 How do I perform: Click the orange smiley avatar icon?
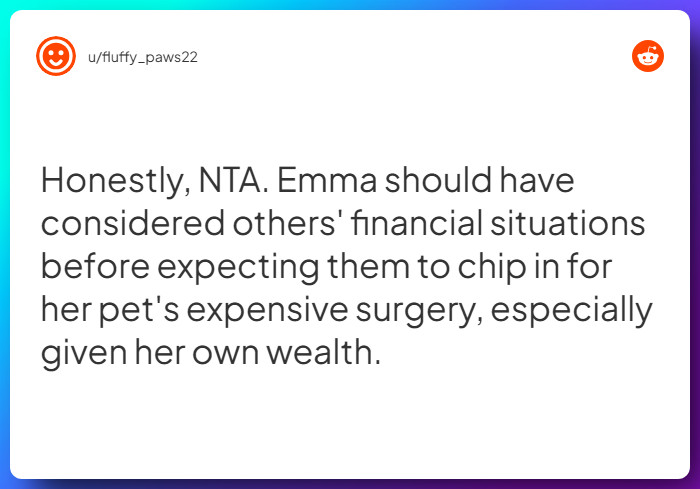[x=56, y=57]
